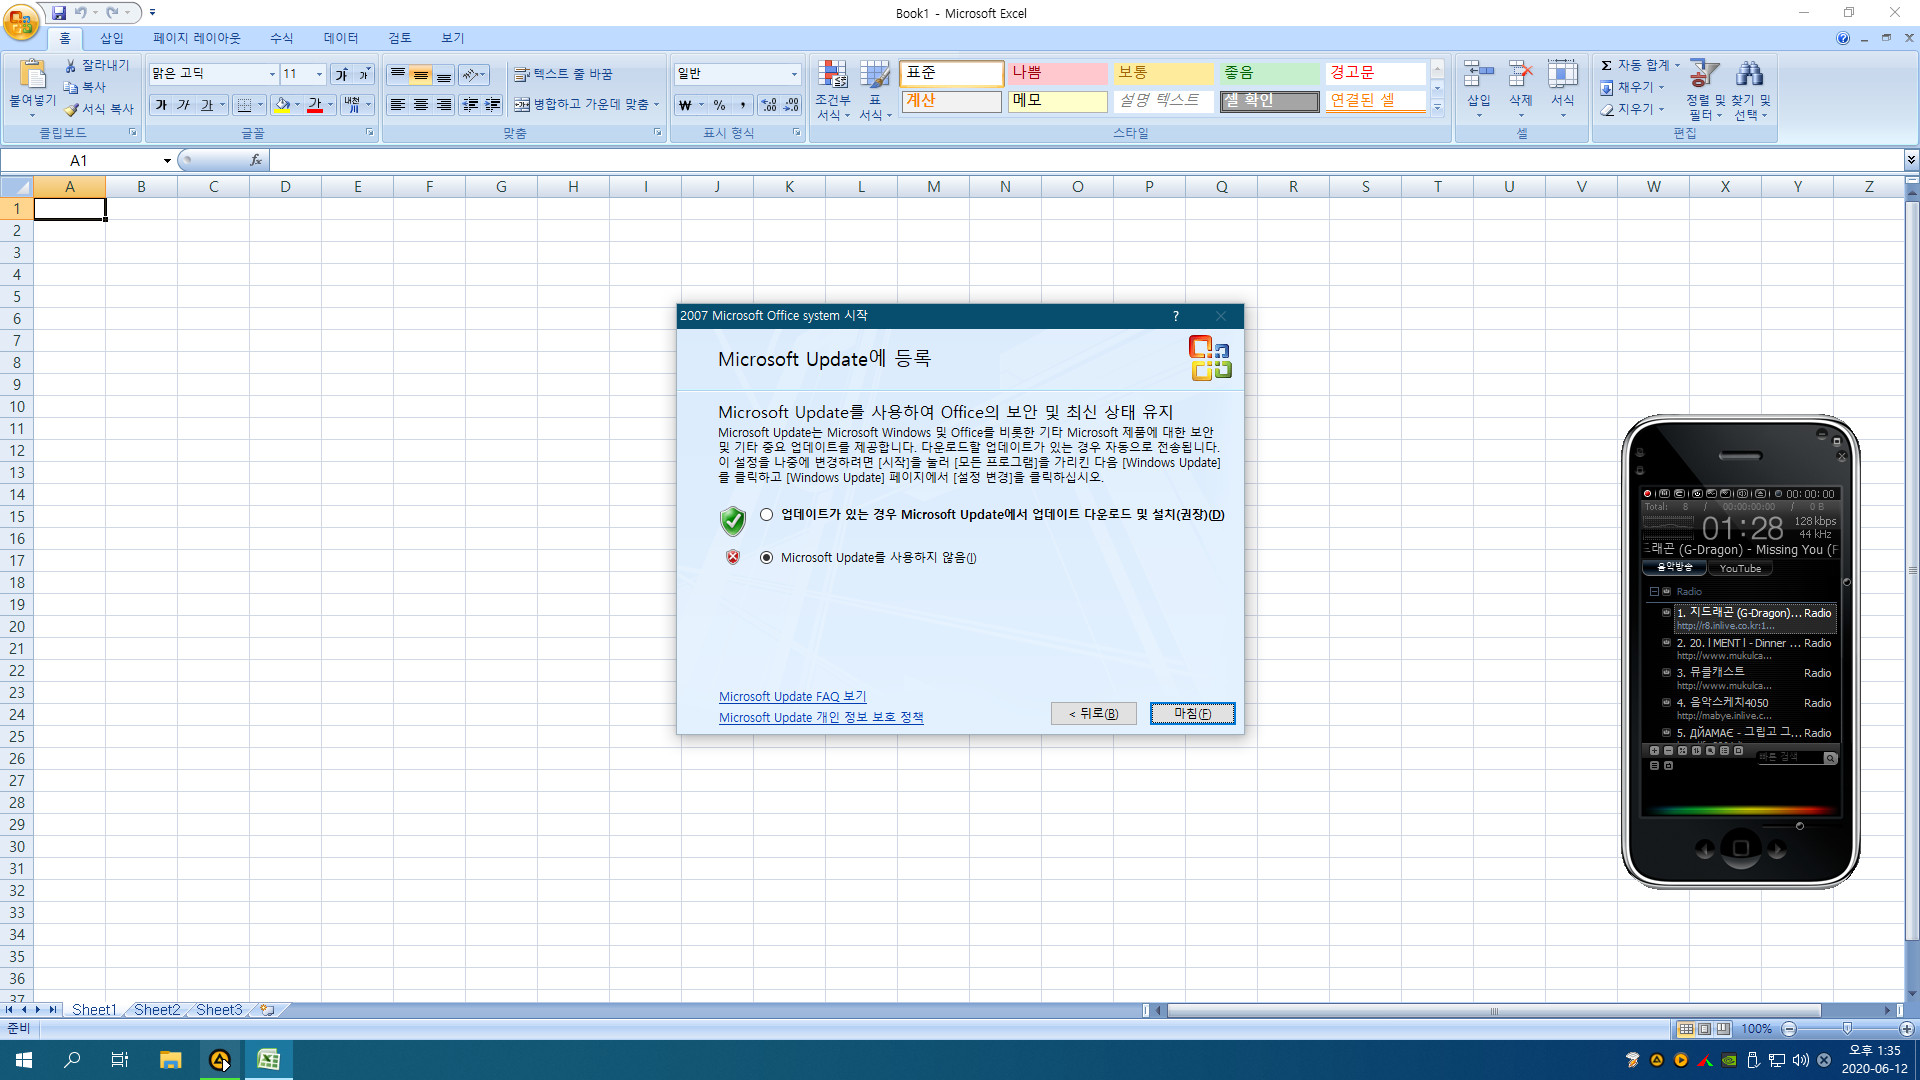
Task: Open the font size dropdown
Action: tap(319, 74)
